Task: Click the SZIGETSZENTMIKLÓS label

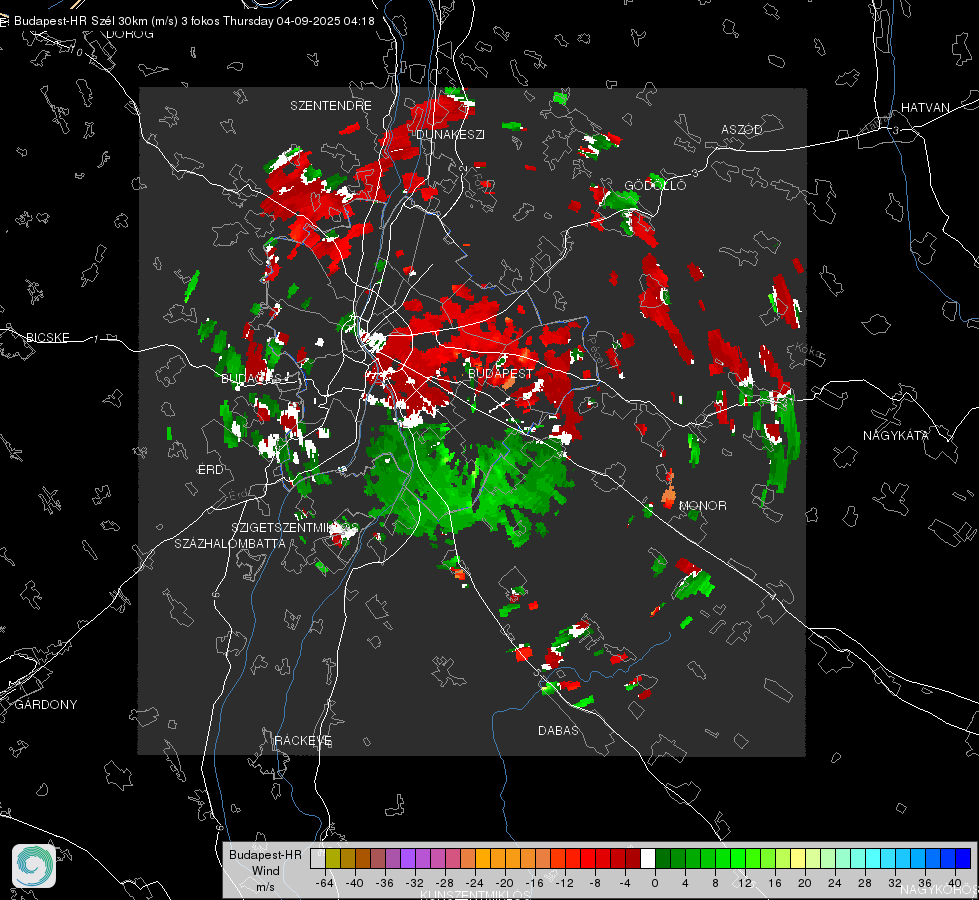Action: point(295,528)
